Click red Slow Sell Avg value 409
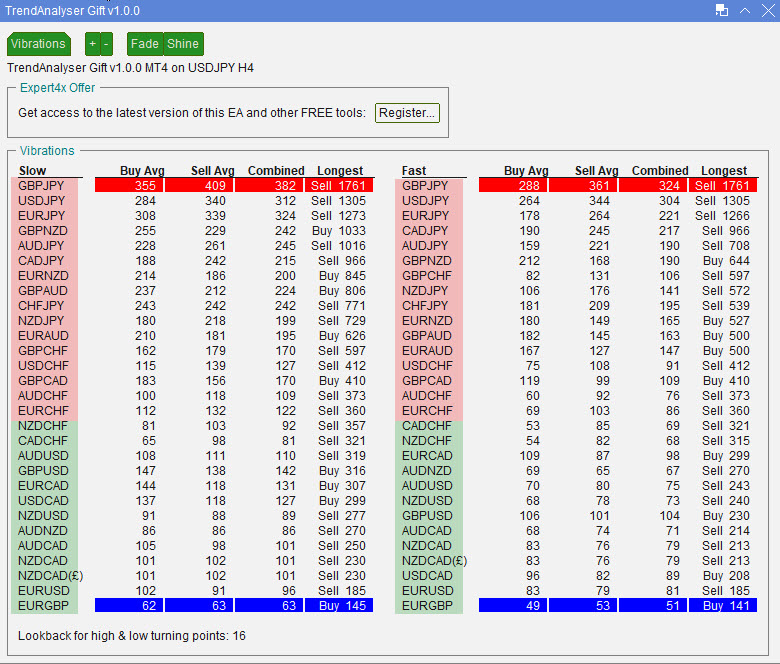 199,186
